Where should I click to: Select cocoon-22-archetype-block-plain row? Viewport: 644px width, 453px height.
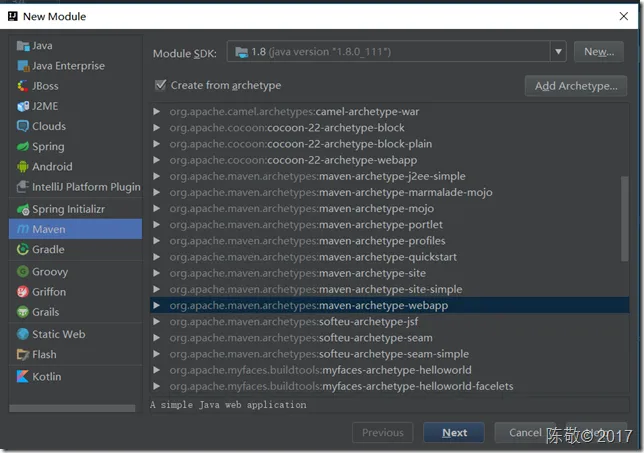pos(389,144)
